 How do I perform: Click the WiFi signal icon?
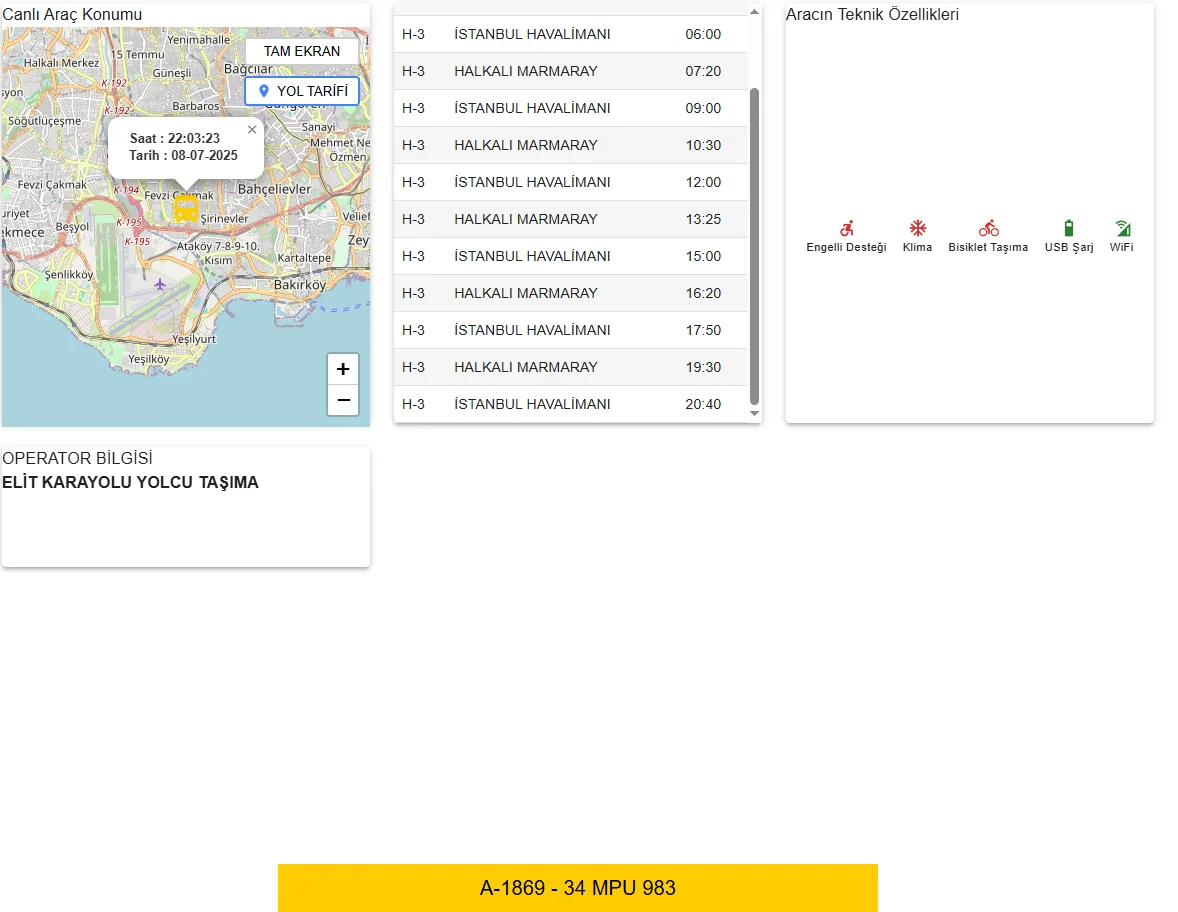coord(1122,228)
